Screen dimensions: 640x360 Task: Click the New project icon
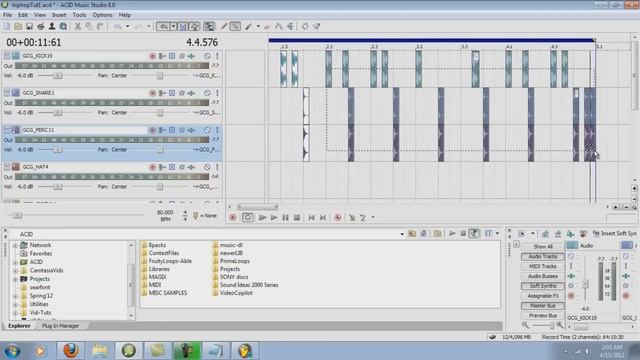(7, 27)
